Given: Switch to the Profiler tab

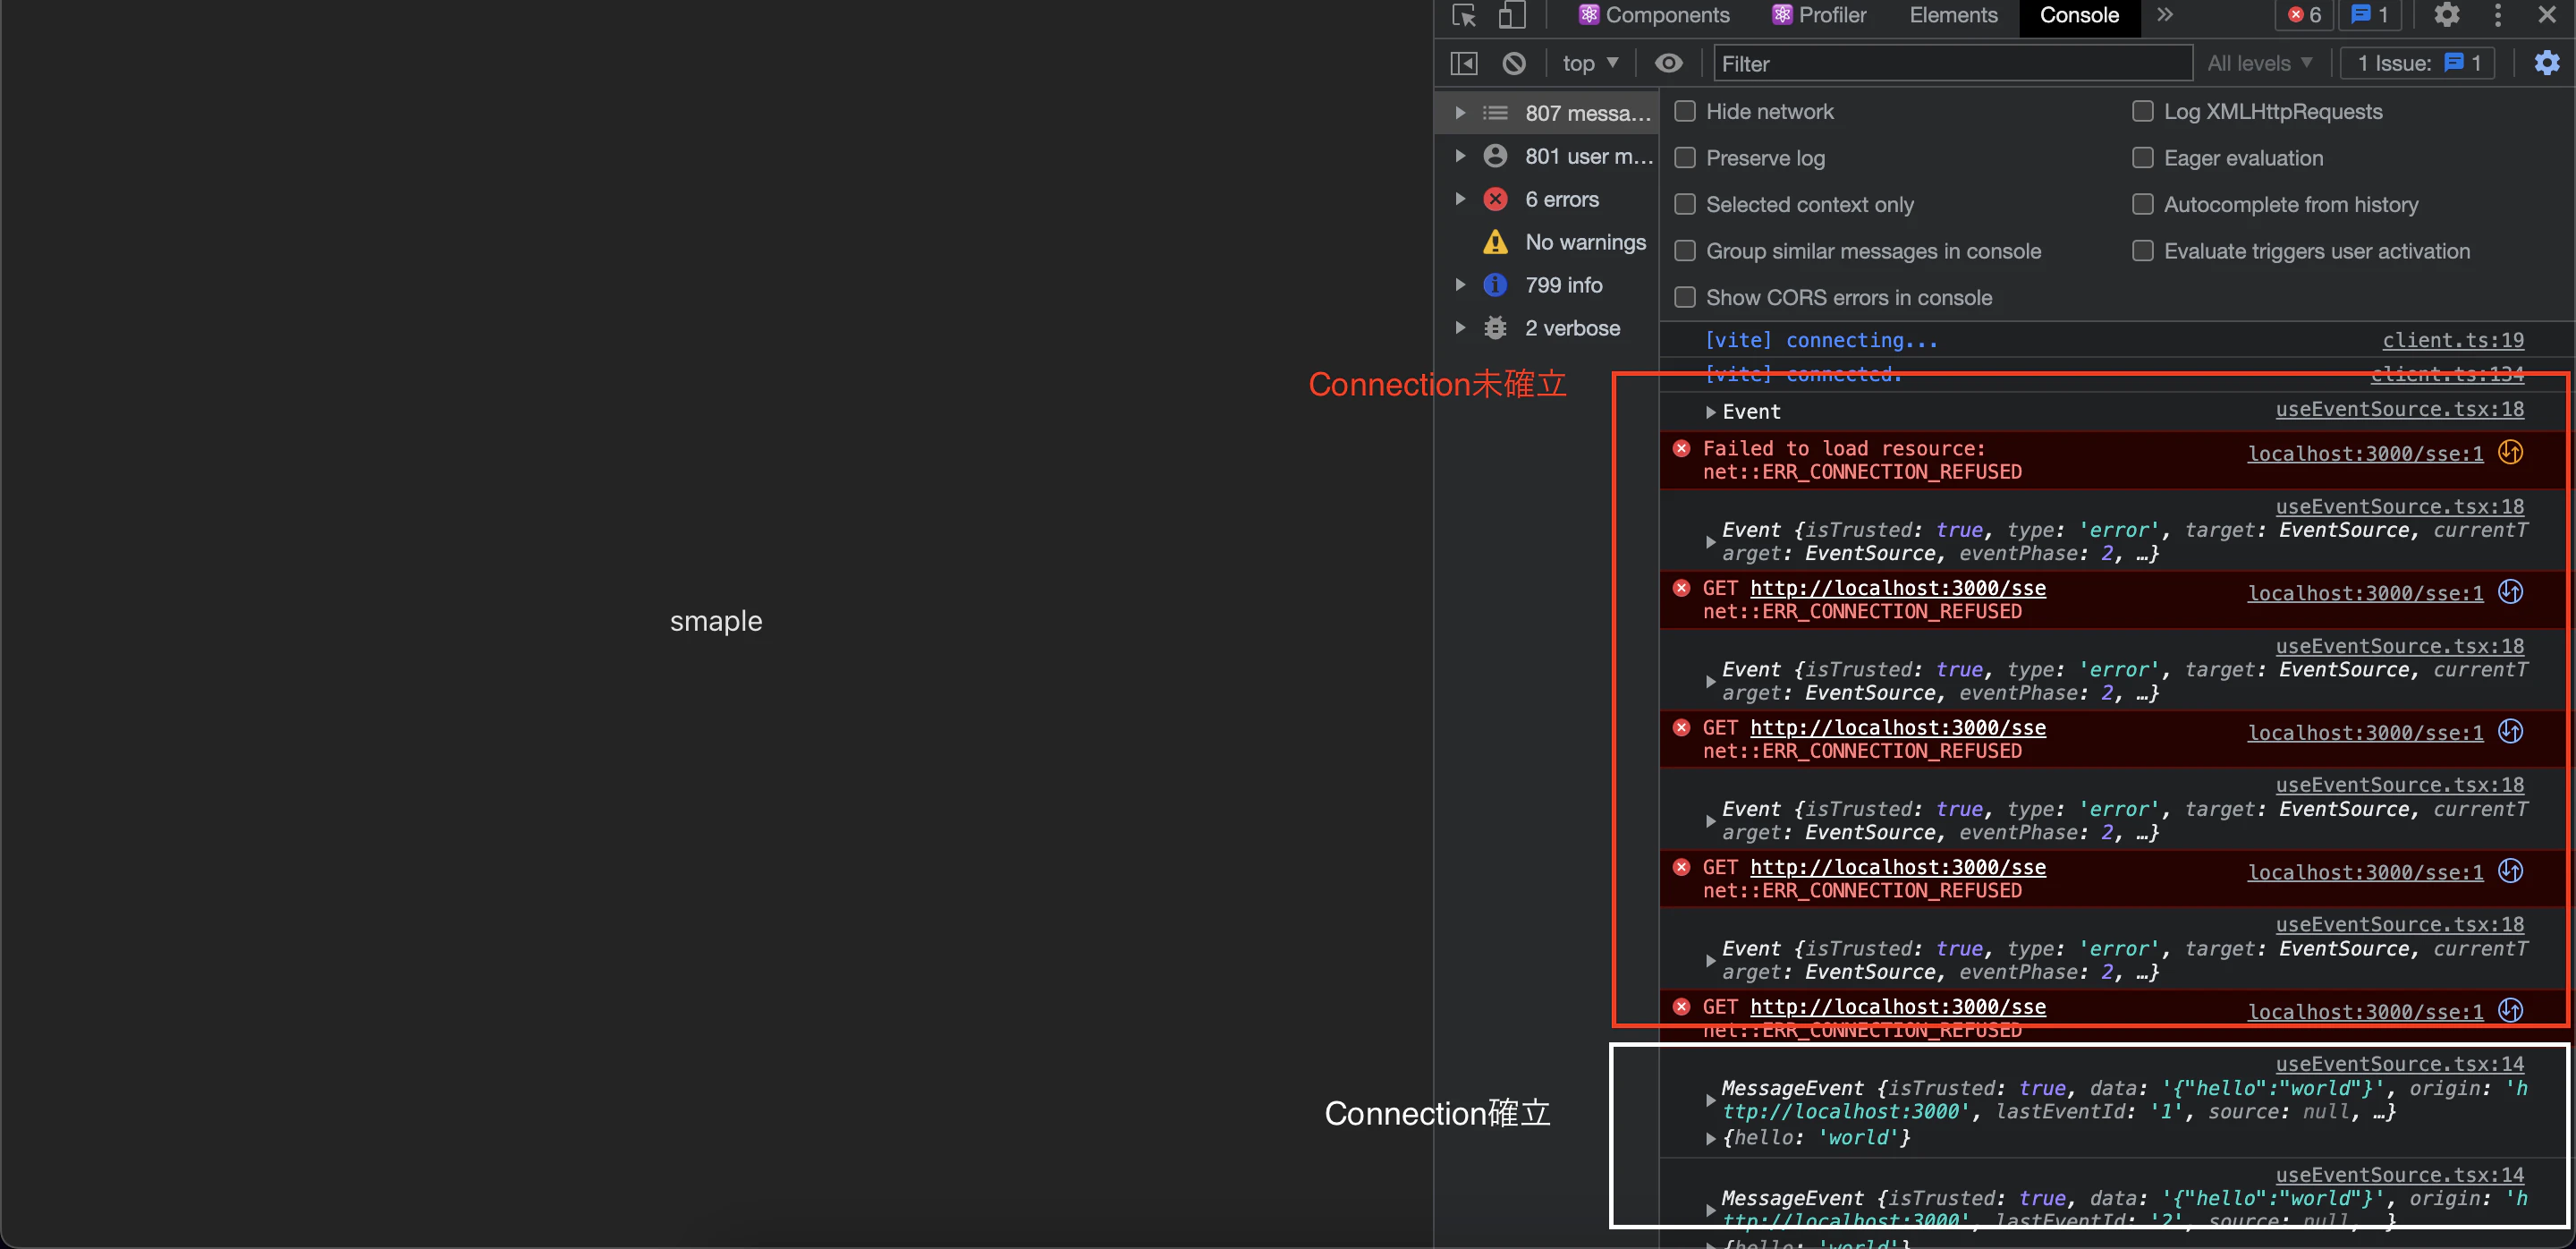Looking at the screenshot, I should (x=1819, y=15).
